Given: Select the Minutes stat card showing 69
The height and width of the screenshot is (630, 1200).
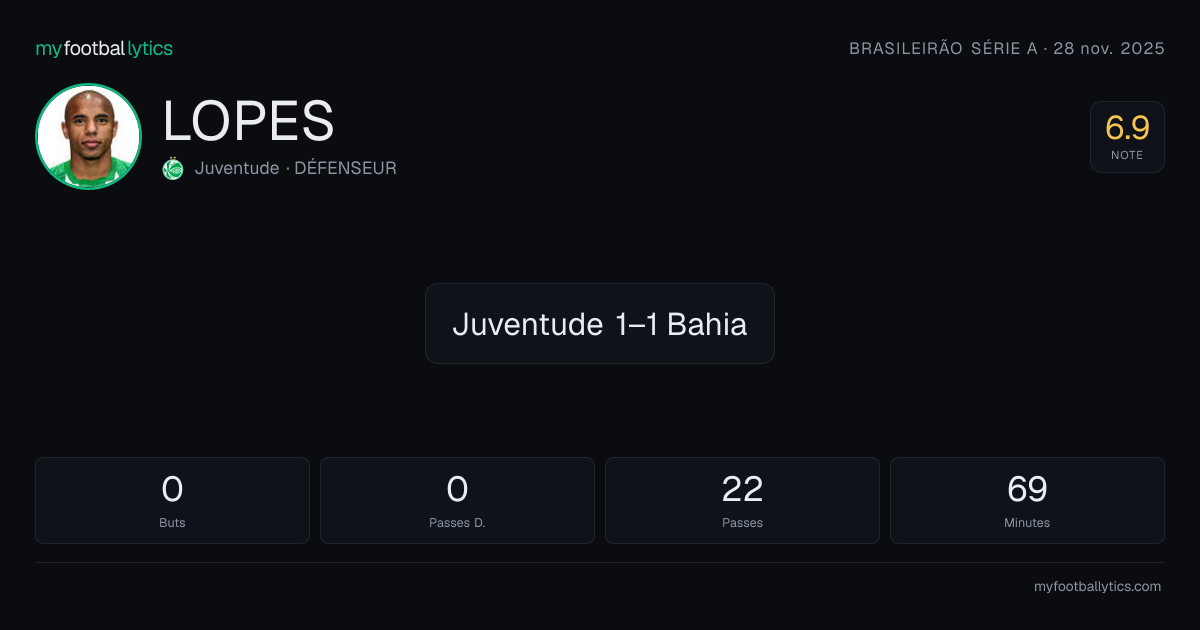Looking at the screenshot, I should [x=1027, y=500].
